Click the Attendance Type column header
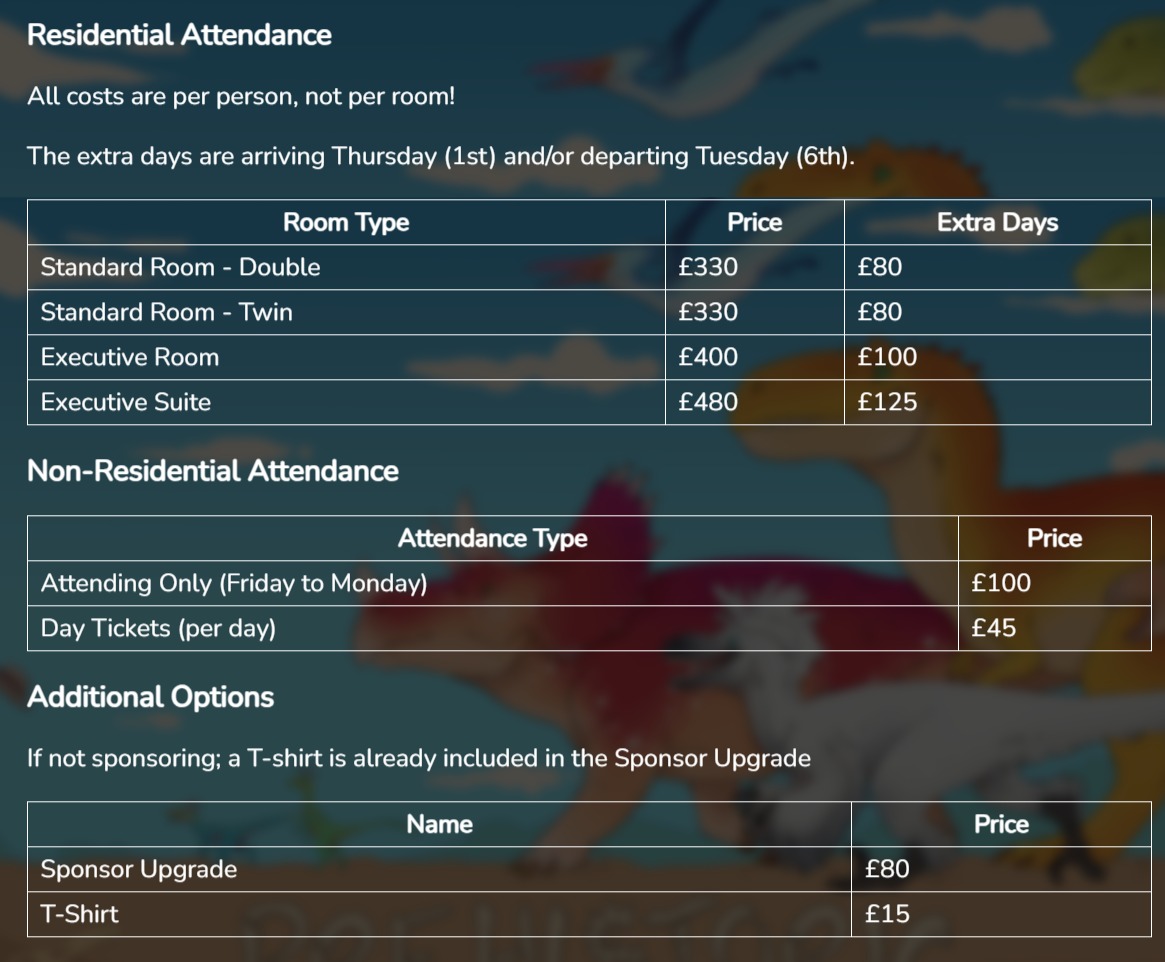Screen dimensions: 1165x962 [x=492, y=538]
